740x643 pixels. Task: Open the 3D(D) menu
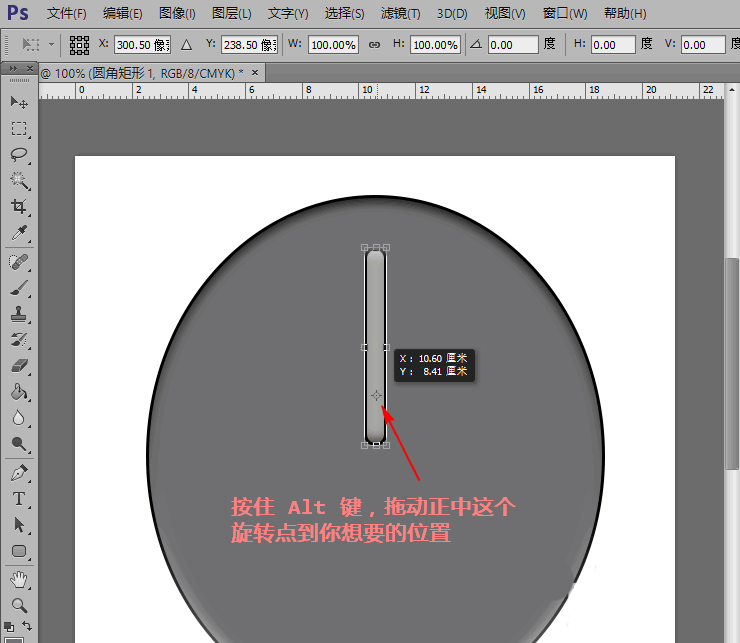[452, 13]
